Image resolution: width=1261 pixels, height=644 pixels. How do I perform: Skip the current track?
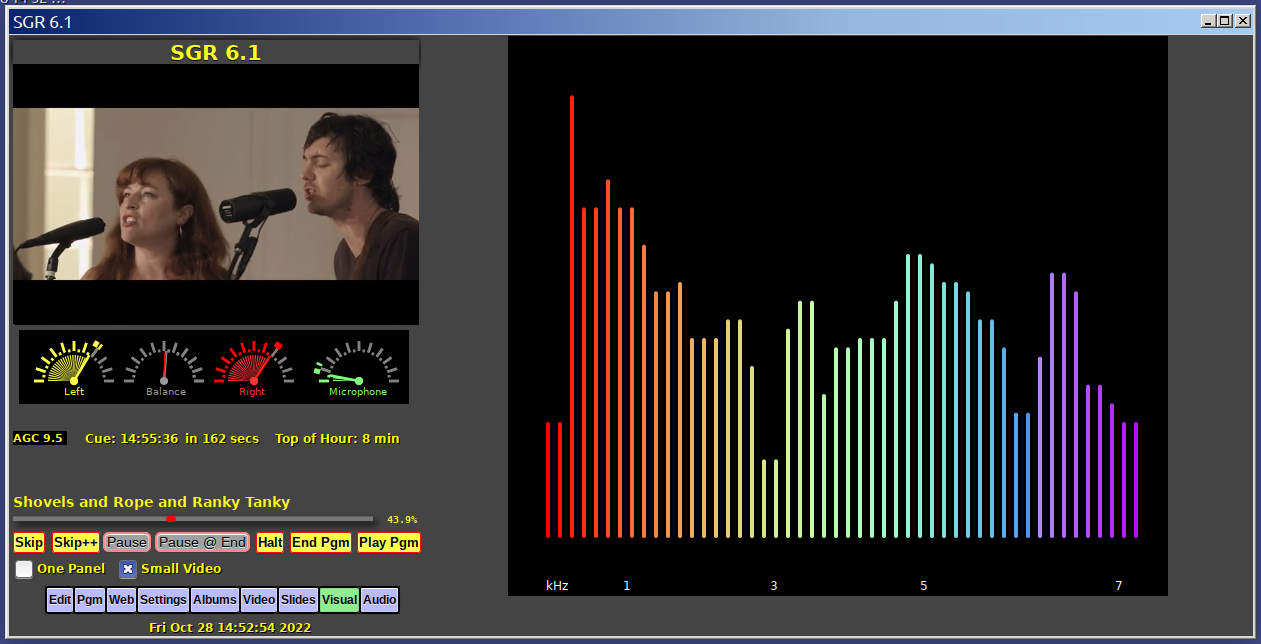click(29, 542)
